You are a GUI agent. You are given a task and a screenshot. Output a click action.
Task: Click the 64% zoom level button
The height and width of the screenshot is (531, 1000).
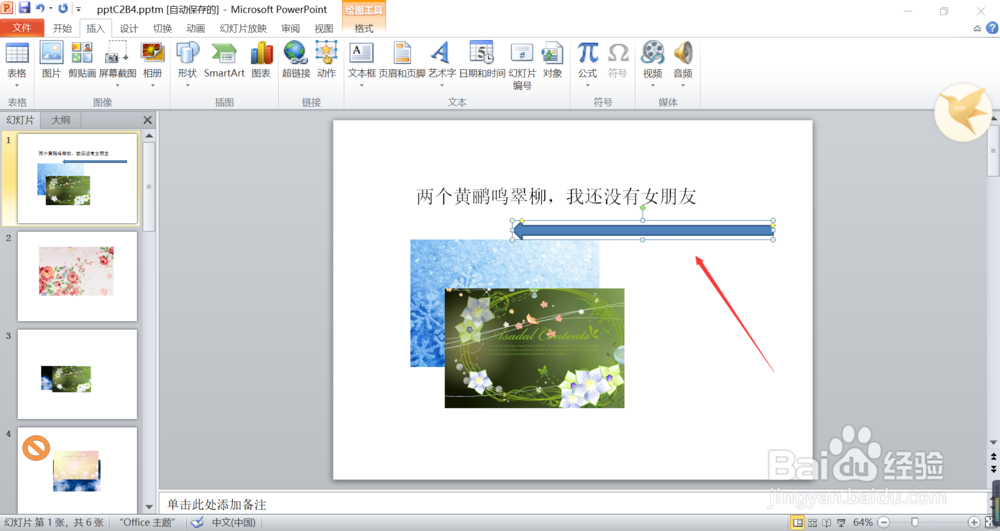[x=863, y=522]
